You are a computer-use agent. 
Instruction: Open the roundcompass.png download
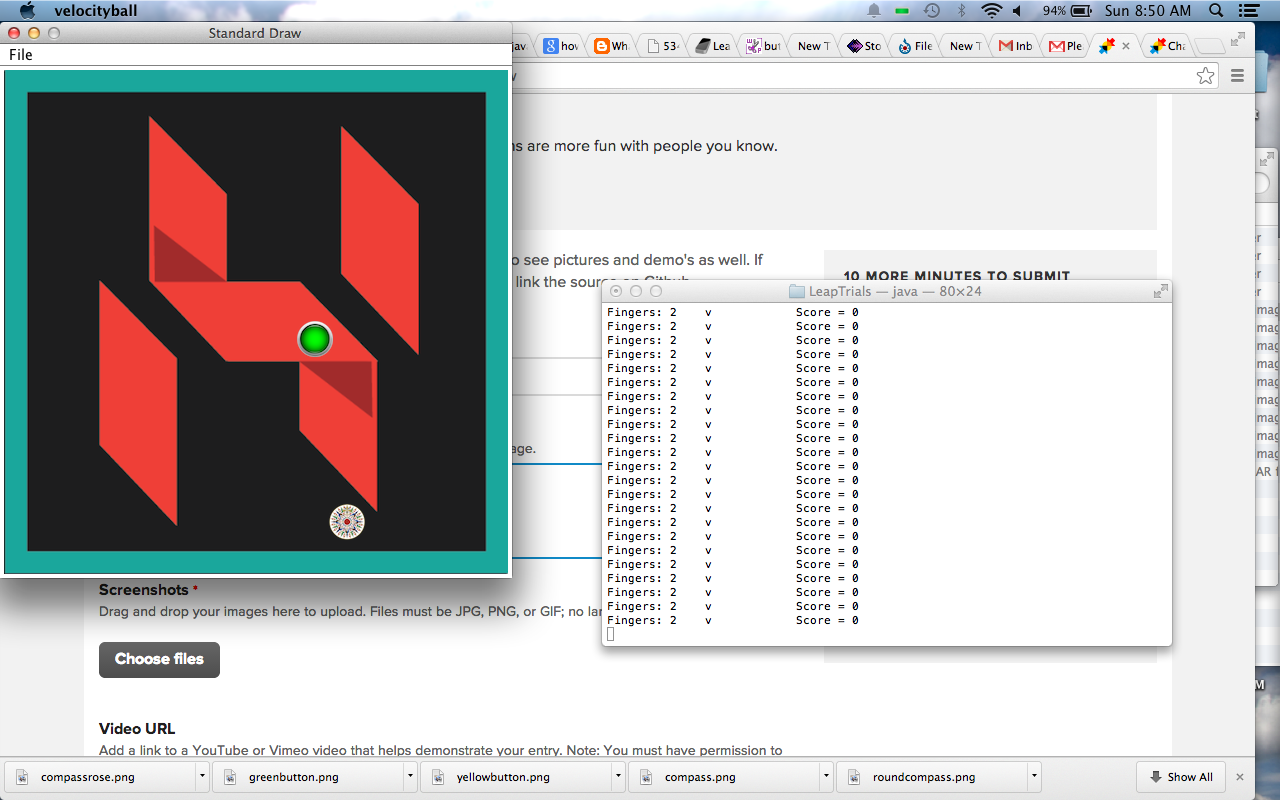pyautogui.click(x=928, y=777)
